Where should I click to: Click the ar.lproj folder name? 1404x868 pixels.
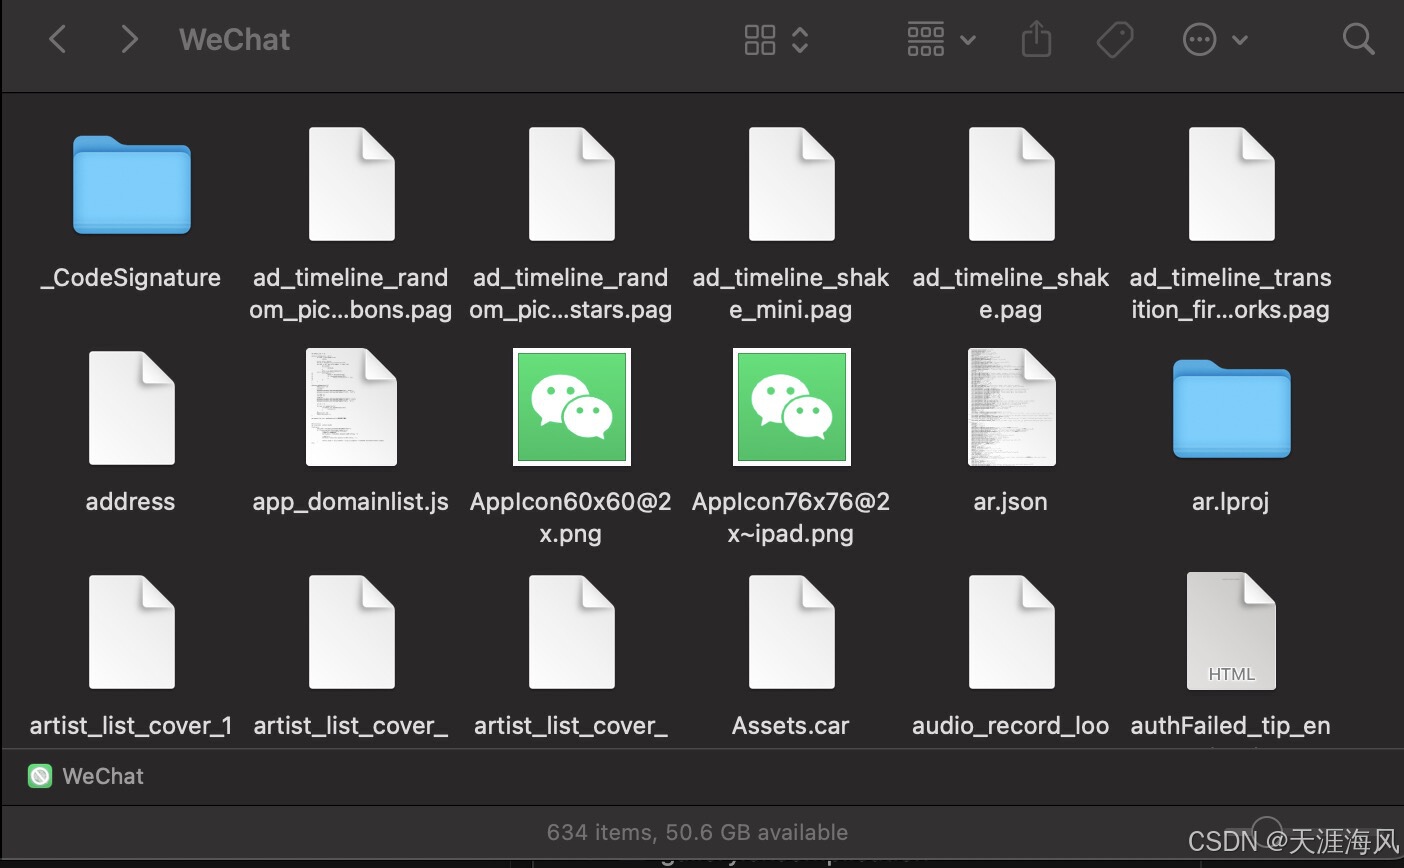click(1231, 502)
